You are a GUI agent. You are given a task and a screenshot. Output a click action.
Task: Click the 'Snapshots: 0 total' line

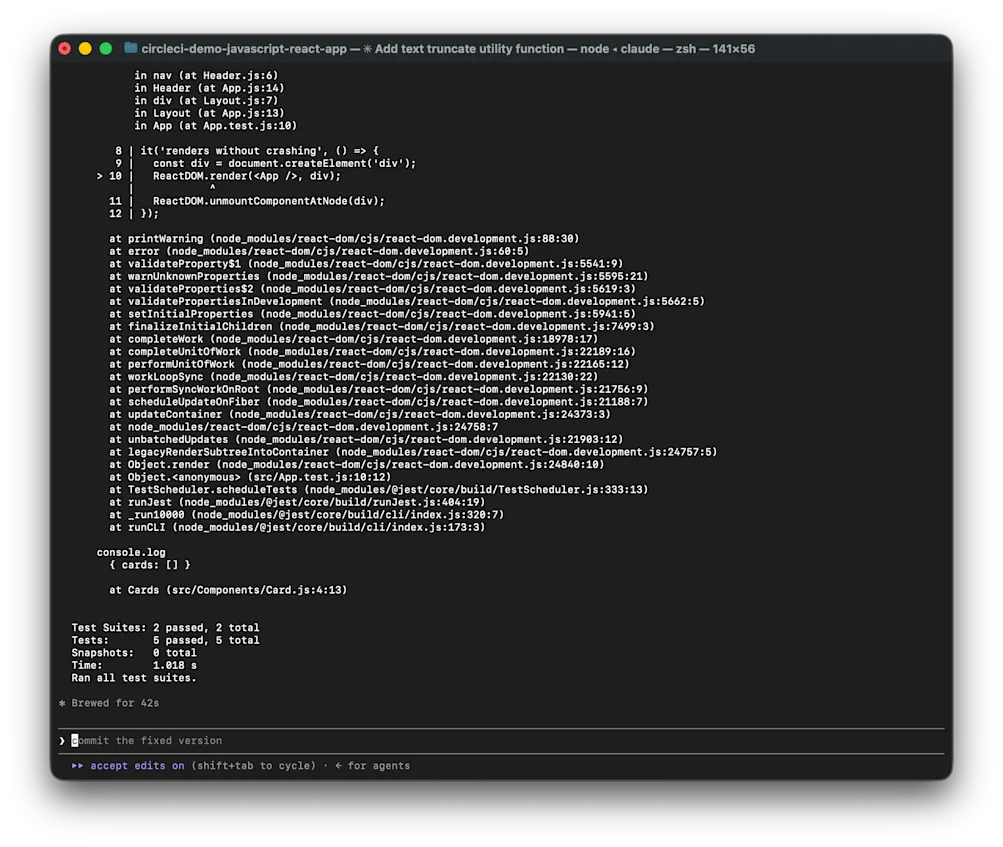(x=134, y=653)
